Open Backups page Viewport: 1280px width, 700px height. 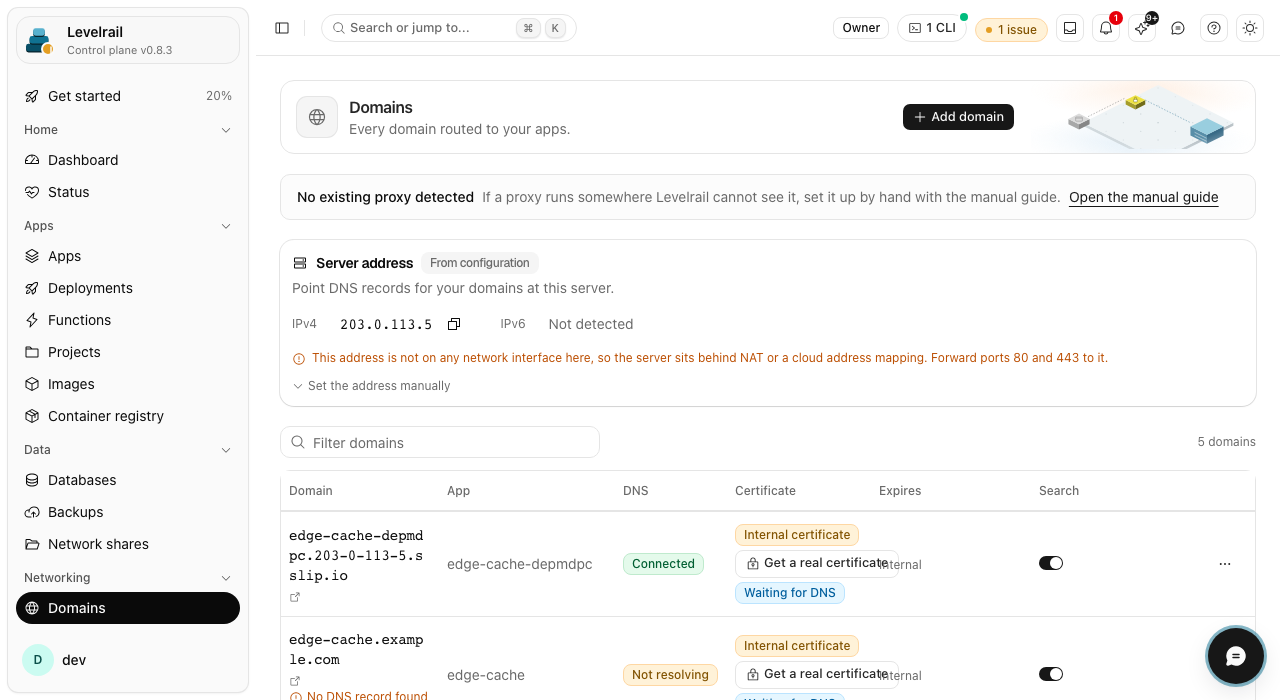[x=128, y=512]
